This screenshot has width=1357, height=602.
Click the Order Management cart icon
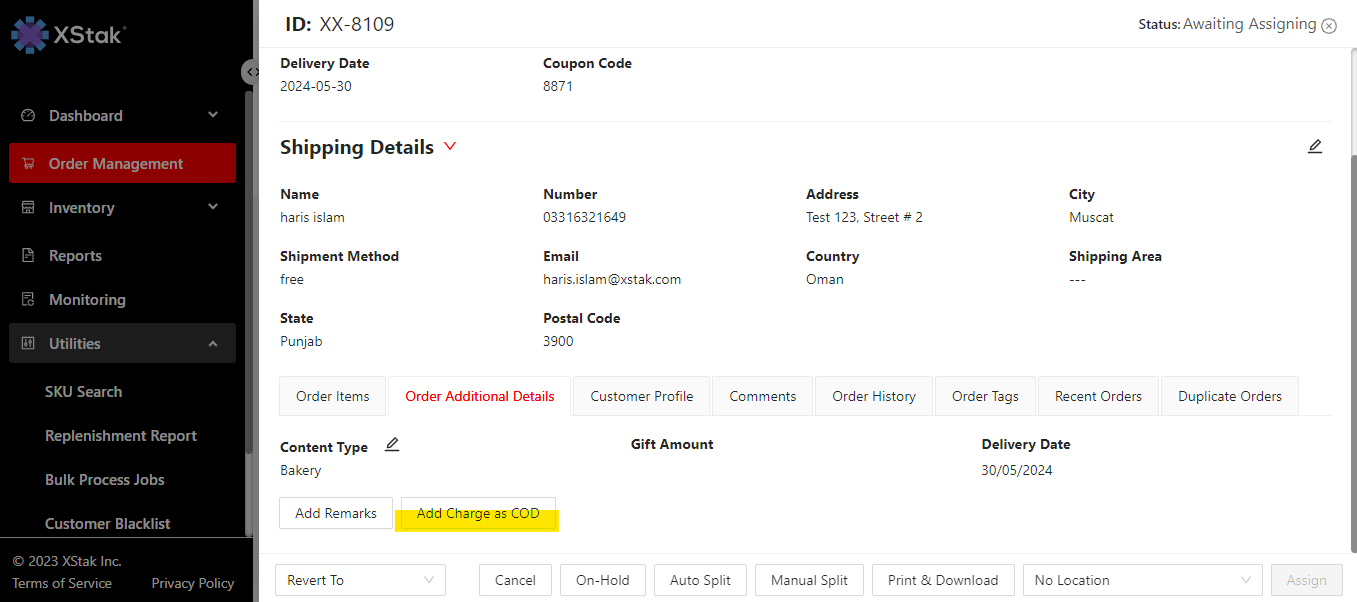(28, 164)
